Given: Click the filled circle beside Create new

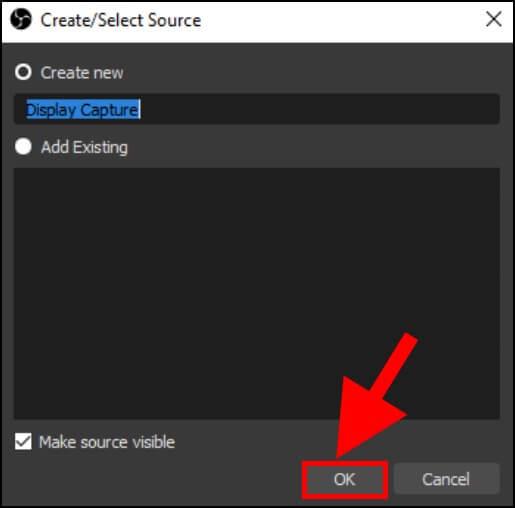Looking at the screenshot, I should click(x=23, y=72).
